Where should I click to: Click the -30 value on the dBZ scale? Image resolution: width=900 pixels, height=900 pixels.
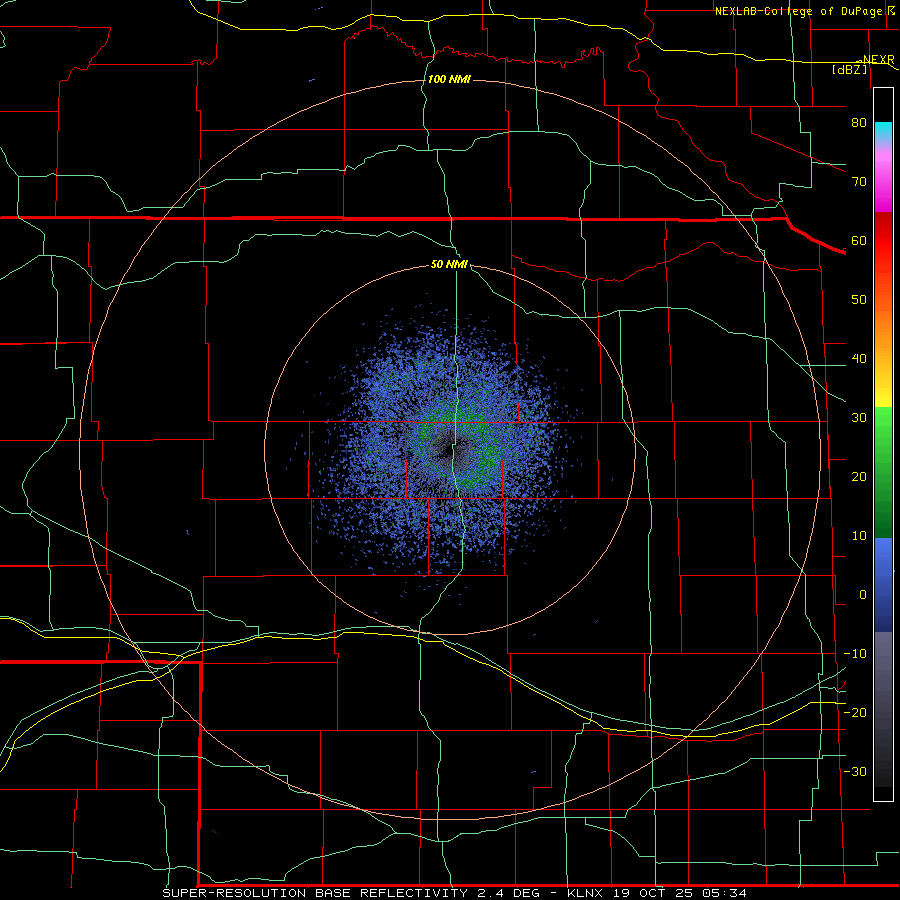pos(855,771)
